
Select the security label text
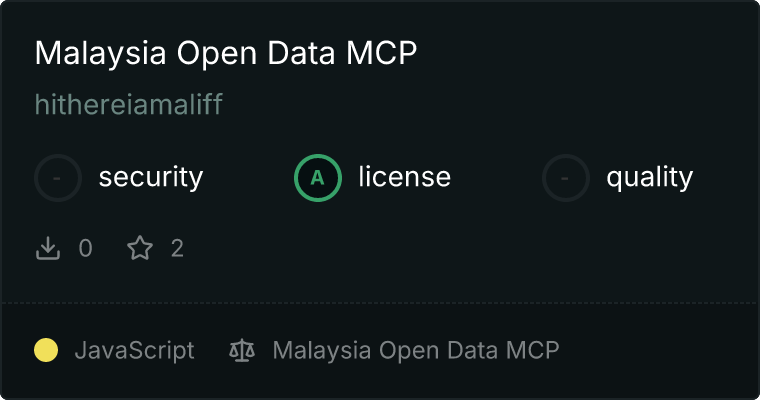point(151,178)
